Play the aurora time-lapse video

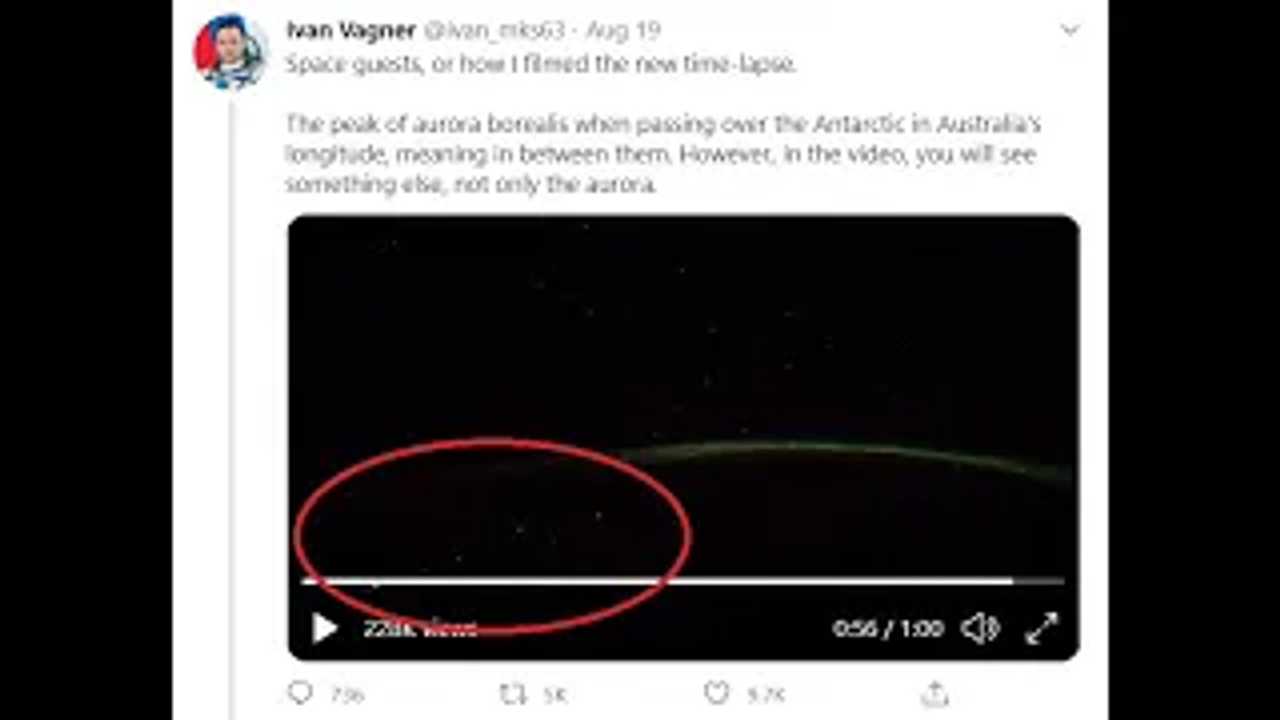325,629
